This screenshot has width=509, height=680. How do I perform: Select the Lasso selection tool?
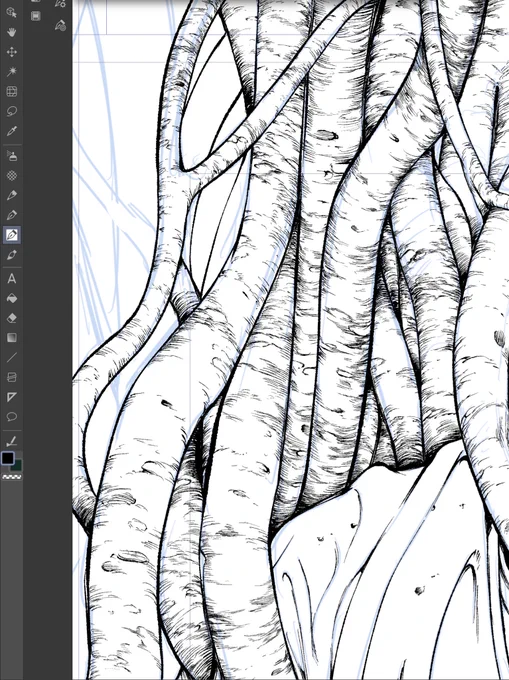click(12, 111)
